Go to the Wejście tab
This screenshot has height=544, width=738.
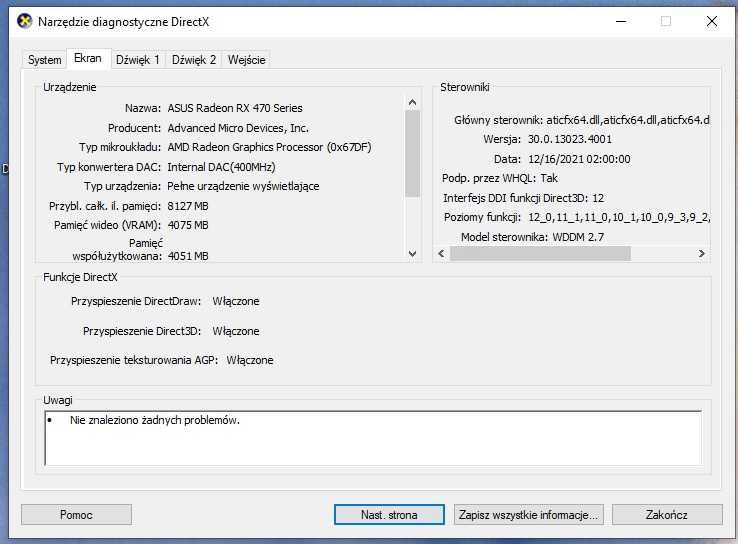[247, 60]
